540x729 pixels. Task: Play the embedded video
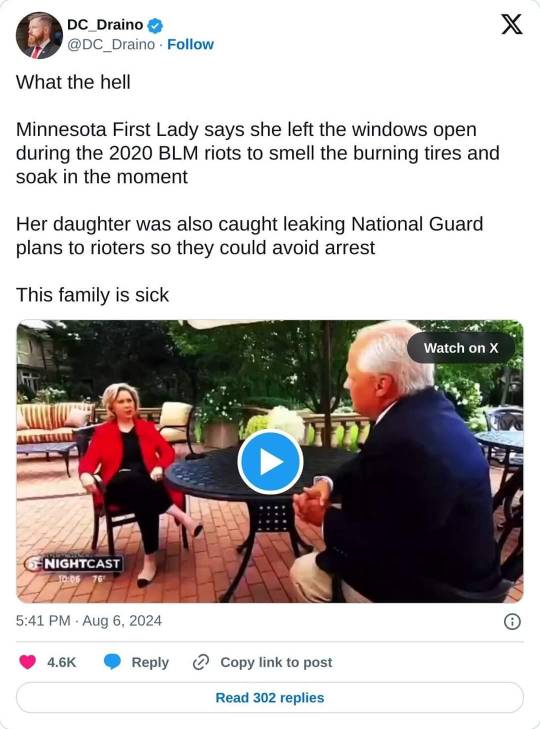pyautogui.click(x=270, y=462)
